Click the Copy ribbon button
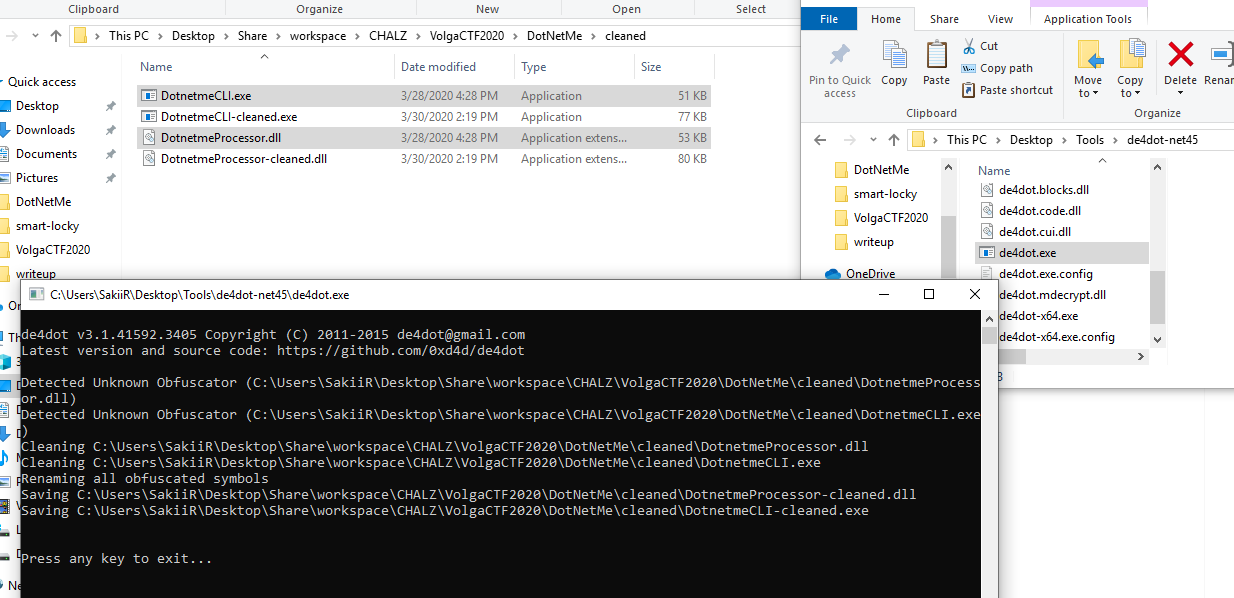 [x=894, y=64]
